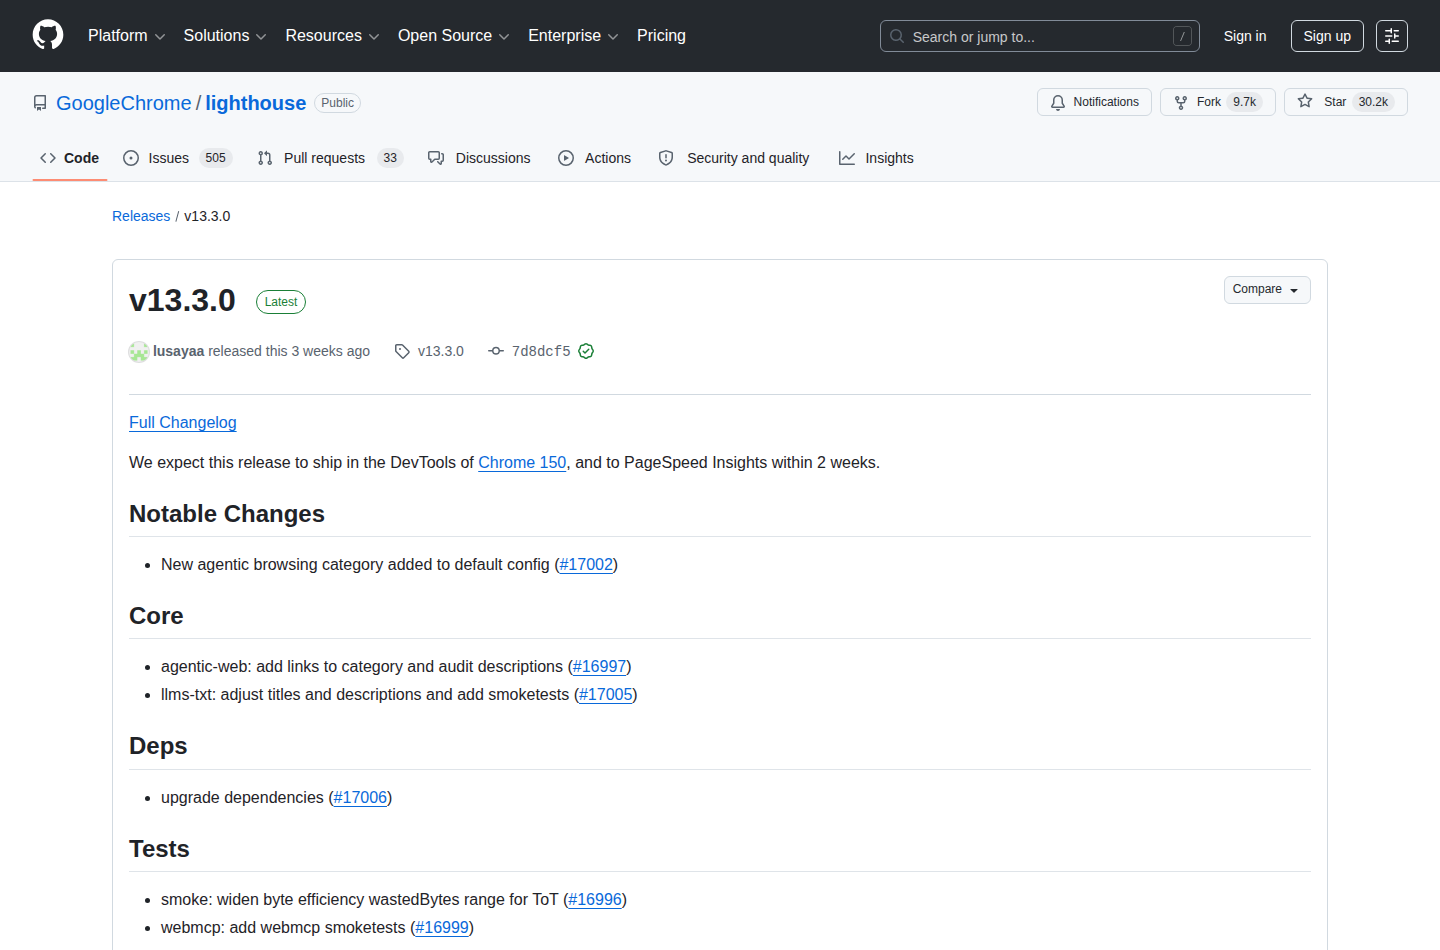Open the Chrome 150 link
Image resolution: width=1440 pixels, height=950 pixels.
pos(522,462)
